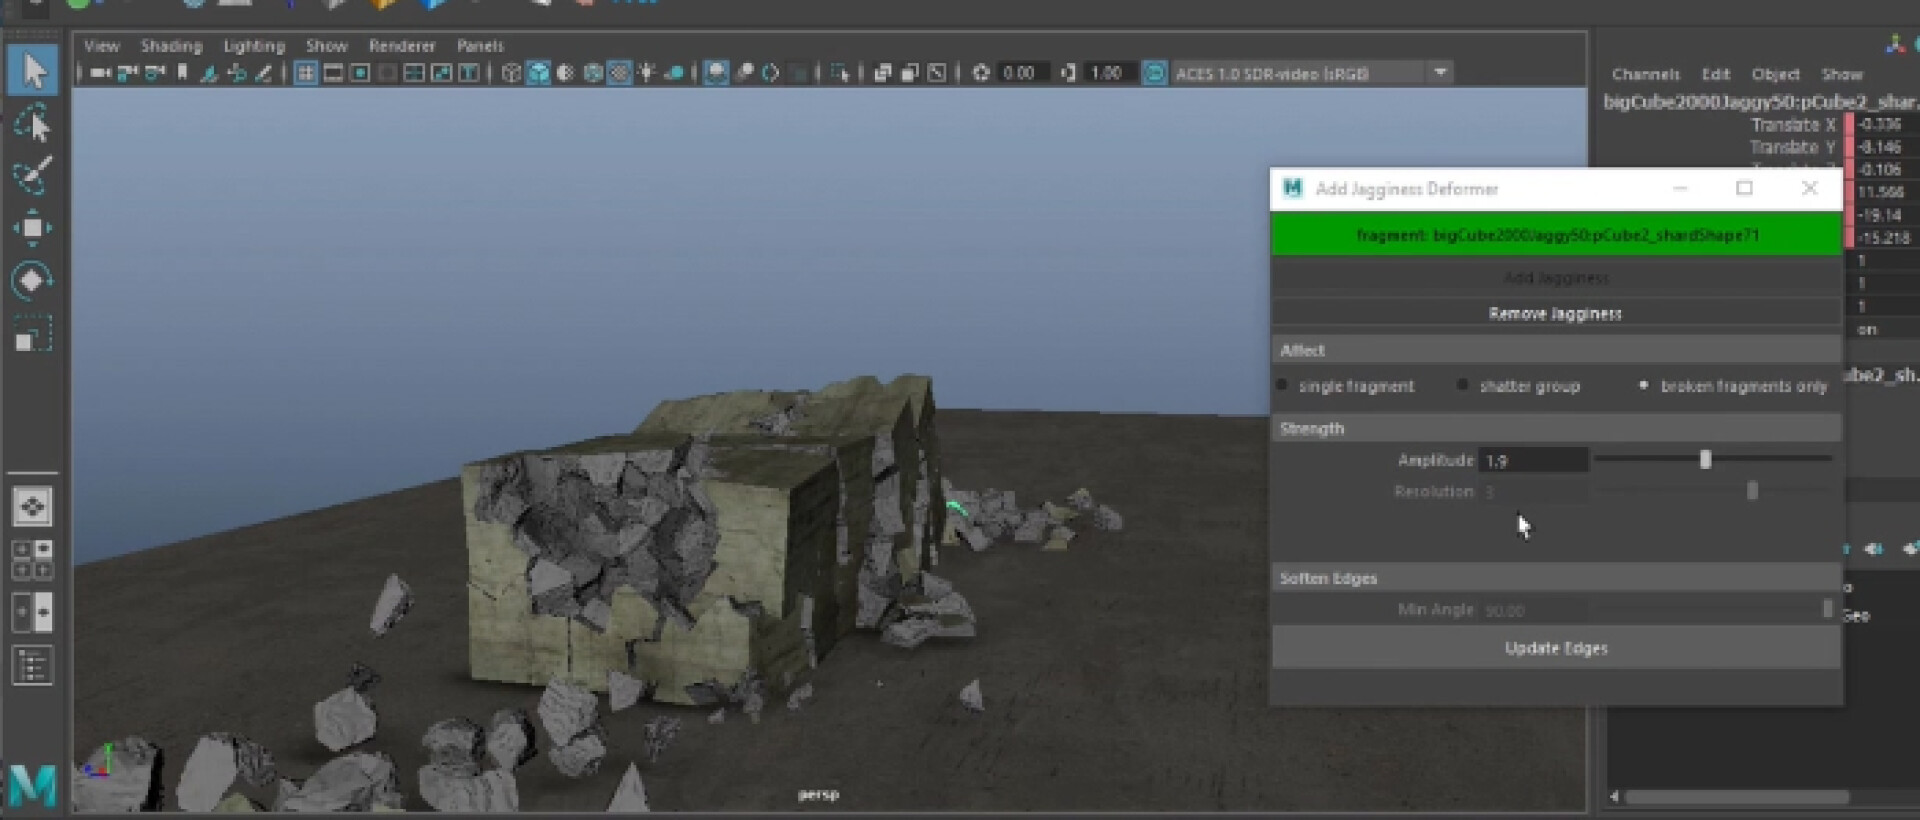Select the Scale tool

[33, 335]
